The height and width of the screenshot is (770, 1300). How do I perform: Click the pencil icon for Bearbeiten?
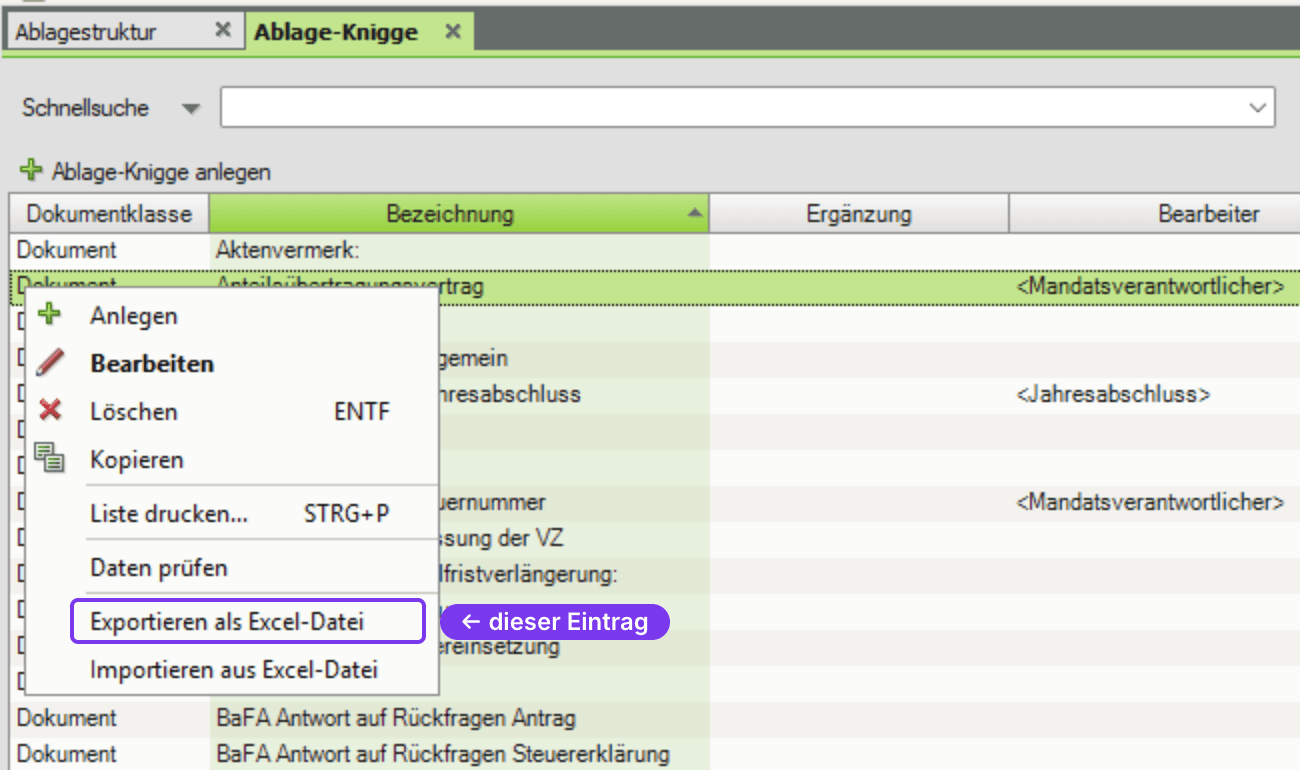coord(49,363)
